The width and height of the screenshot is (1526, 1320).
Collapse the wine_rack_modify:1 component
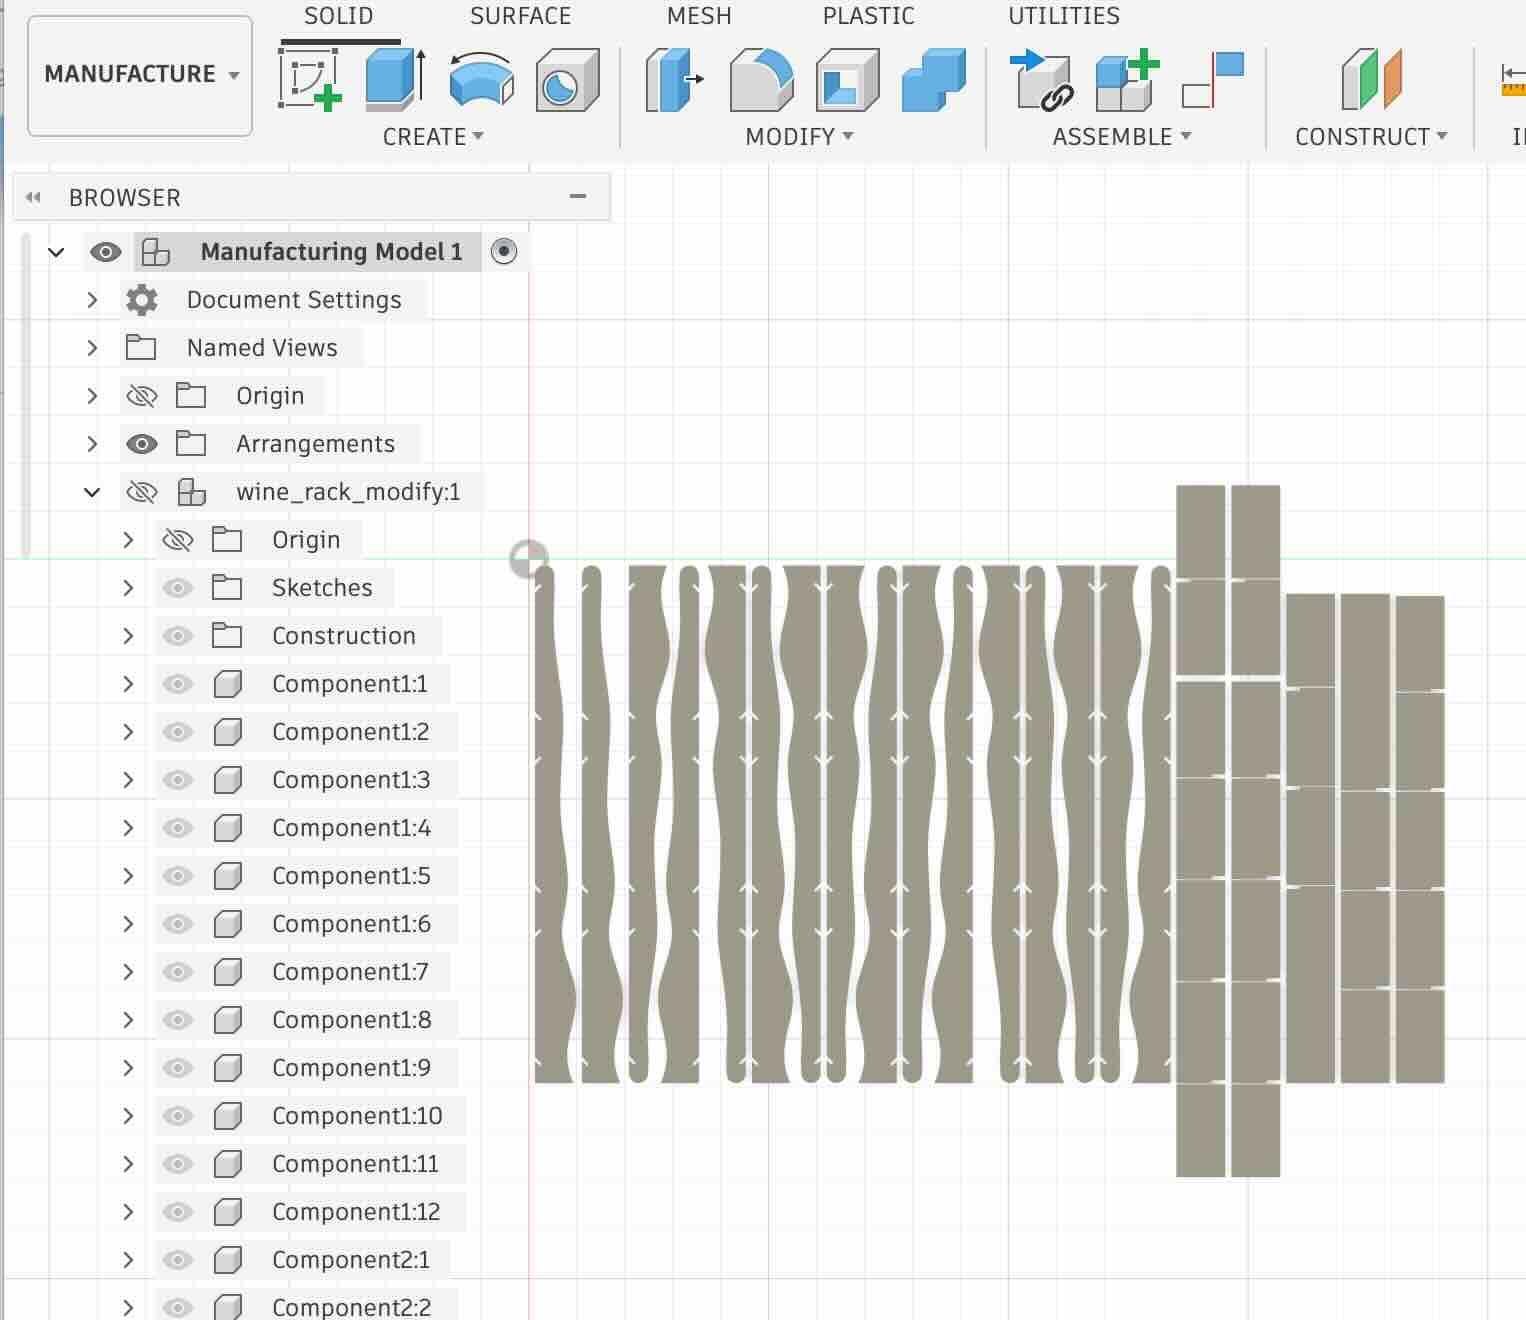[x=92, y=491]
